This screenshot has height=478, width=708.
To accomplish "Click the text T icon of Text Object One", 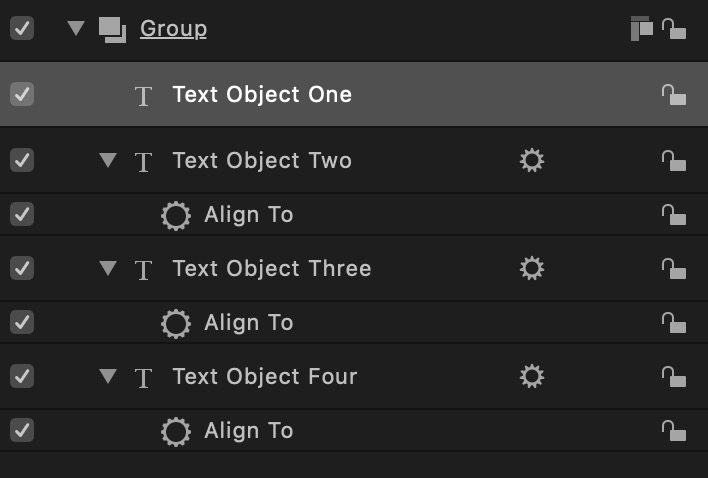I will (x=144, y=96).
